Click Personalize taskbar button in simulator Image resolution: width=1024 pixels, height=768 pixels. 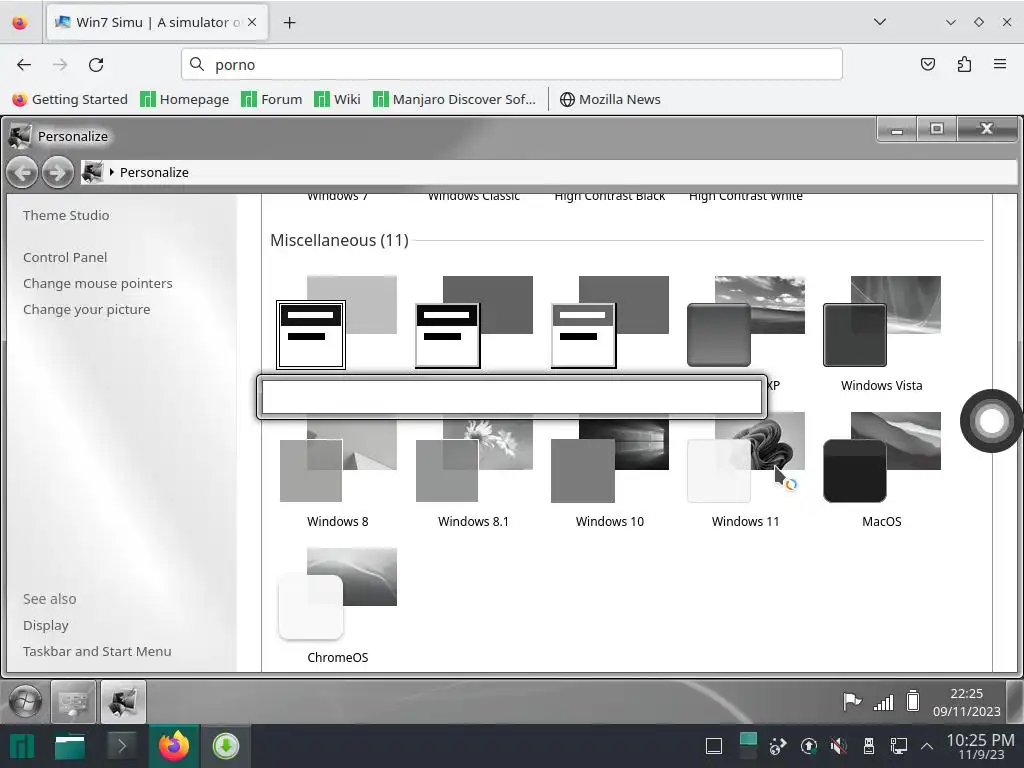(123, 702)
